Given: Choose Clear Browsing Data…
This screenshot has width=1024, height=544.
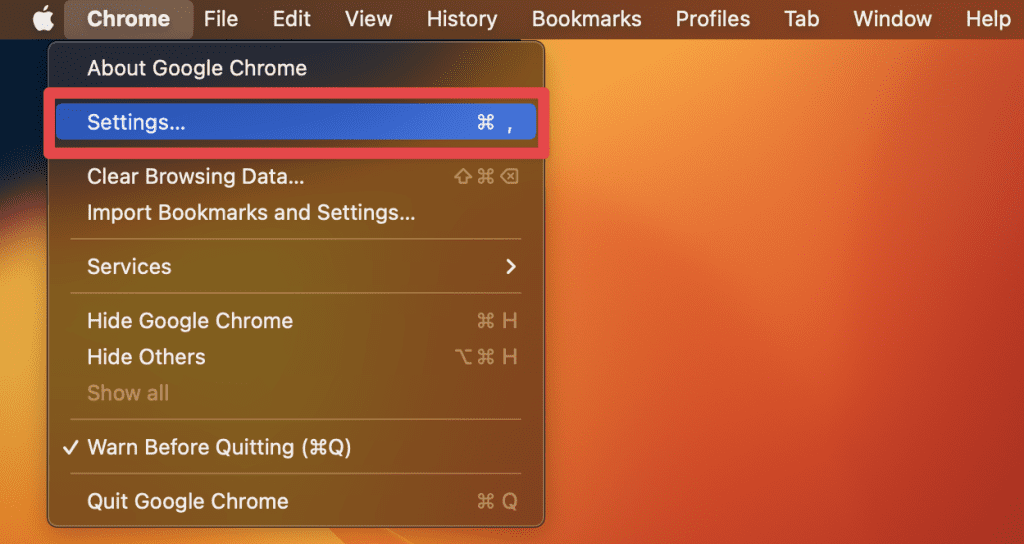Looking at the screenshot, I should pos(196,177).
